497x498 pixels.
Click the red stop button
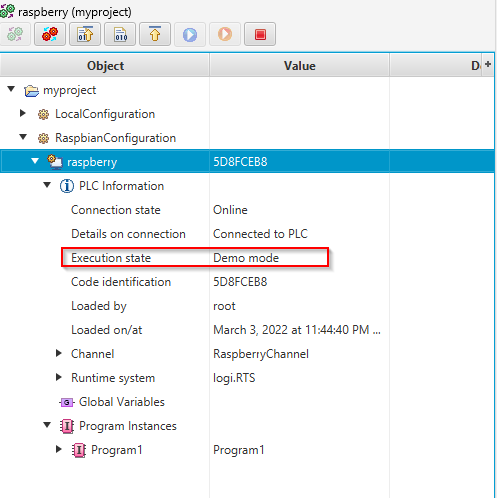tap(260, 34)
